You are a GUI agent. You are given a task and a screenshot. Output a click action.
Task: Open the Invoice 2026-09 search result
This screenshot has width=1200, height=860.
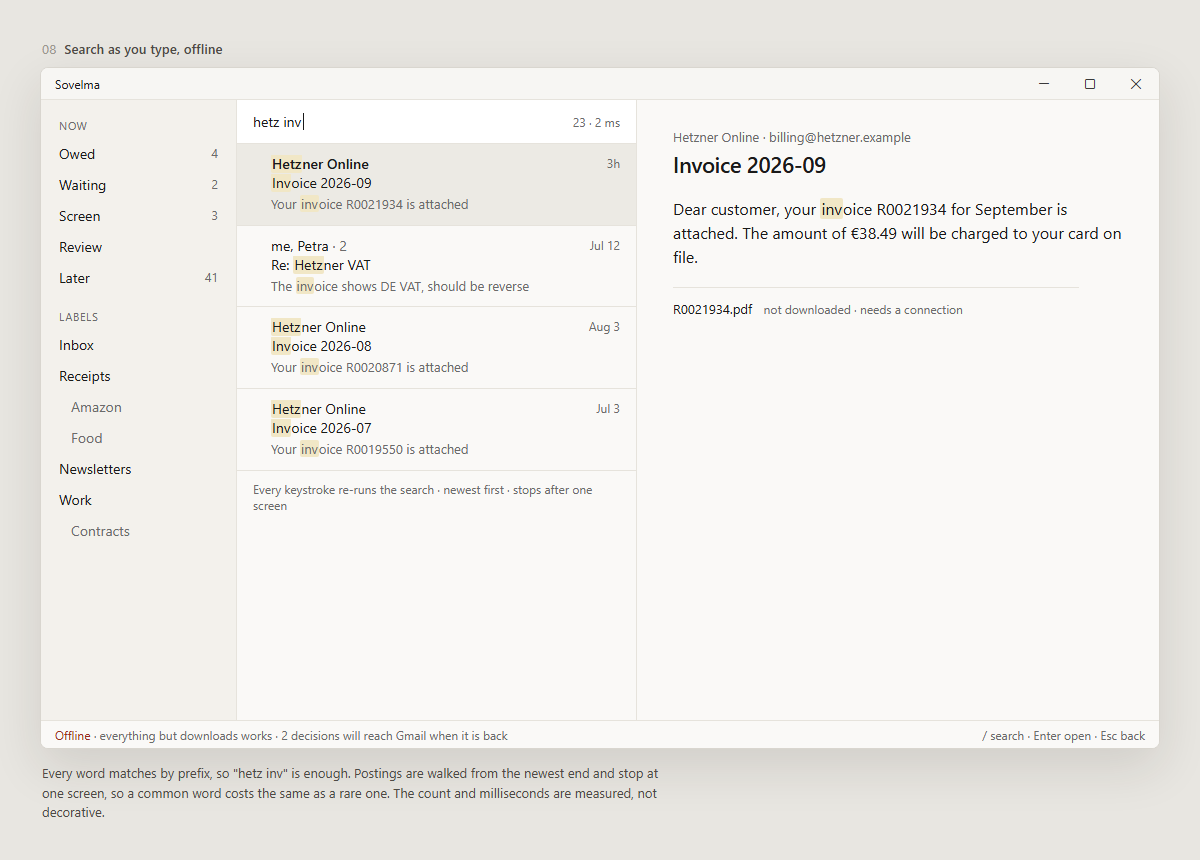(436, 184)
